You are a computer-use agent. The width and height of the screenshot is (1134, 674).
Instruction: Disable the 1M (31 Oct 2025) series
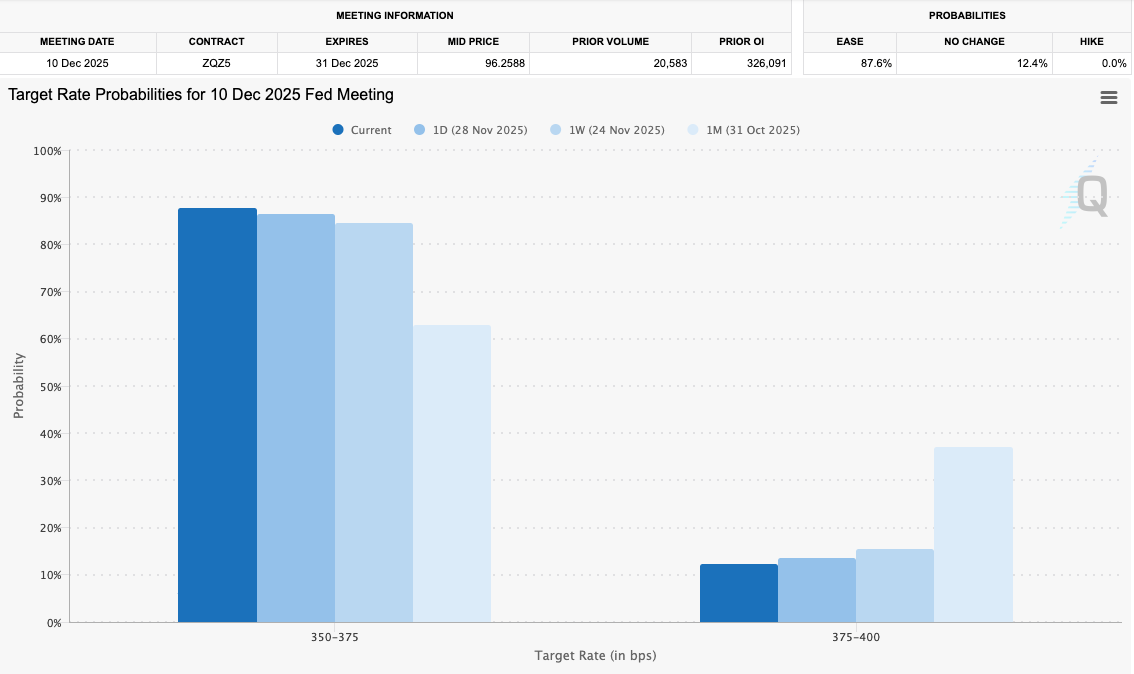(x=743, y=130)
